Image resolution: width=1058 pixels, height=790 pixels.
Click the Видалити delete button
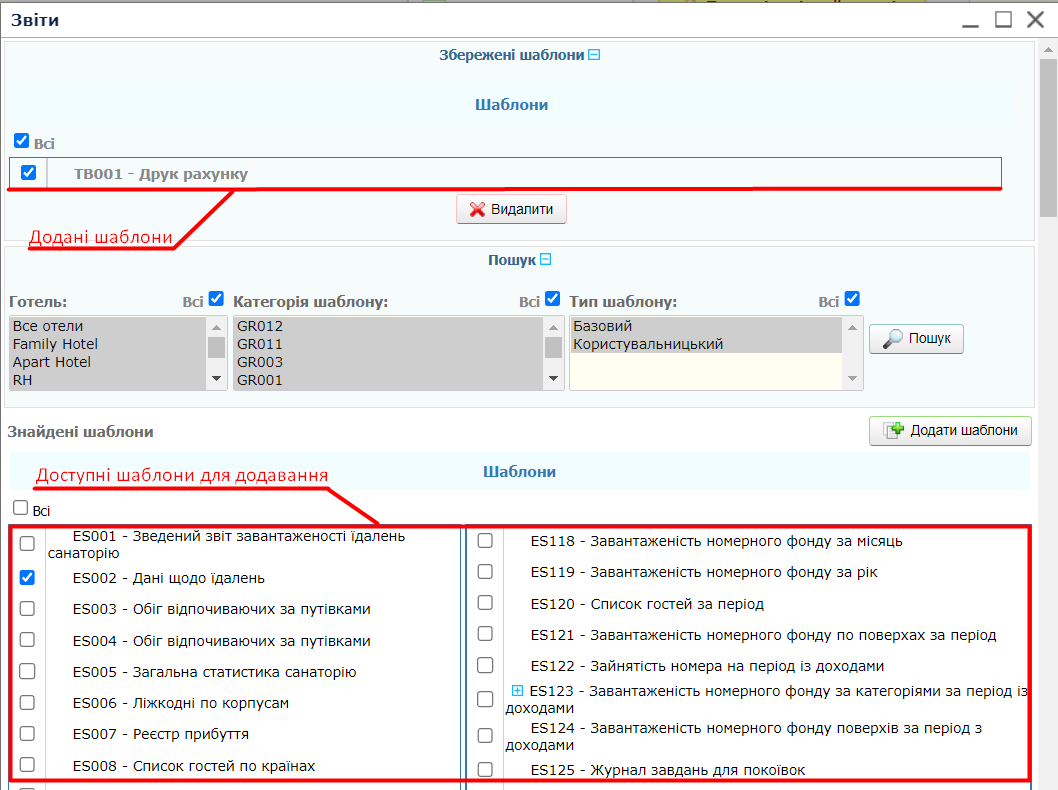tap(512, 209)
